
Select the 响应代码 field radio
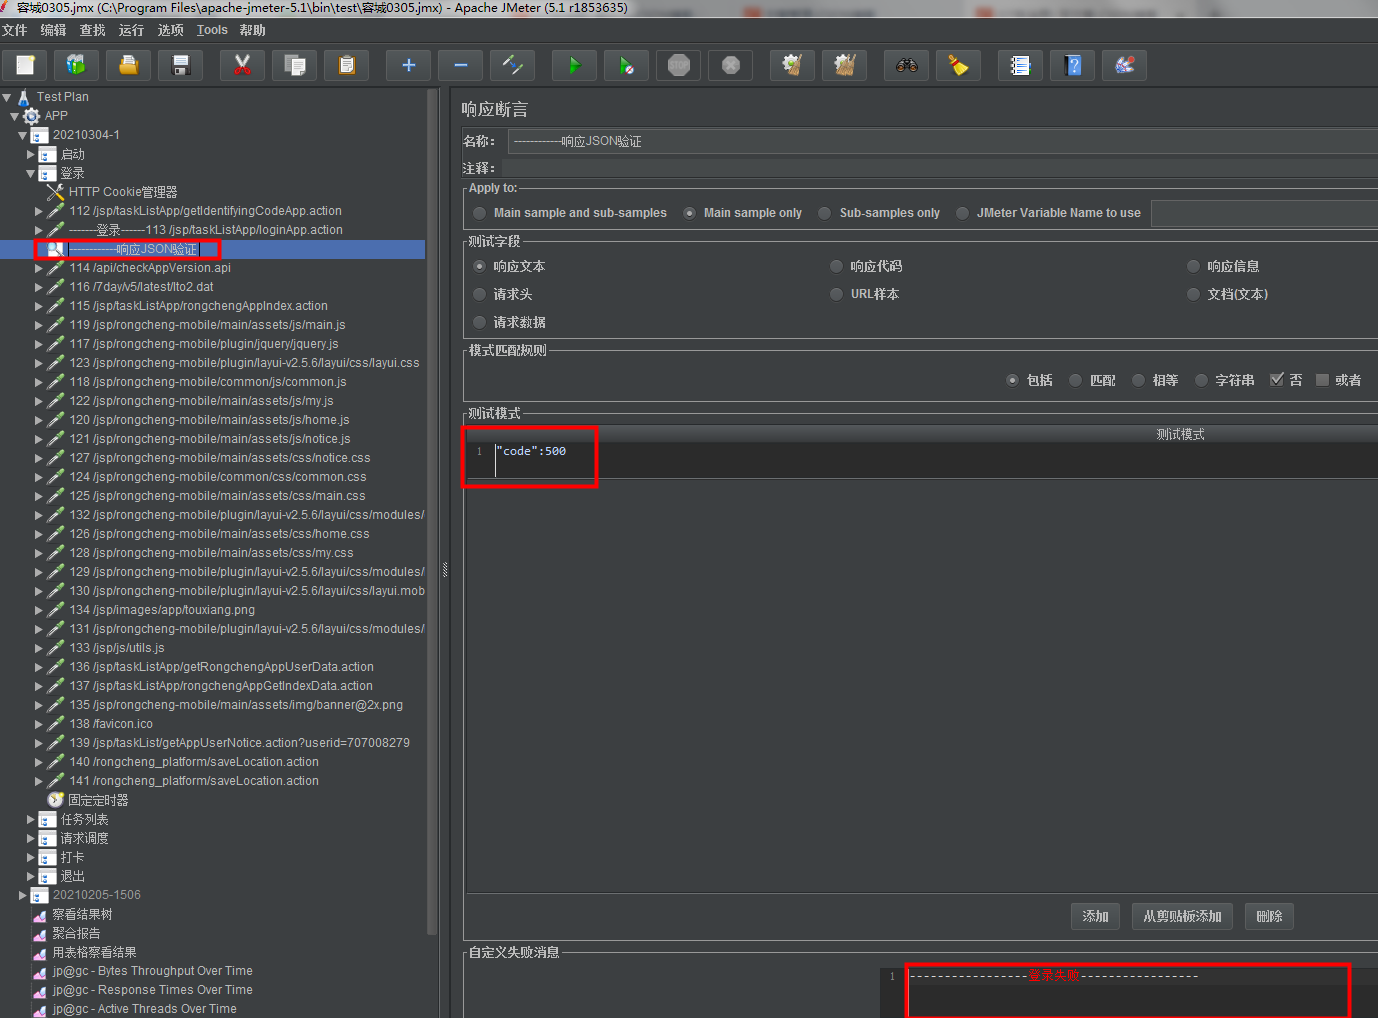[x=837, y=266]
